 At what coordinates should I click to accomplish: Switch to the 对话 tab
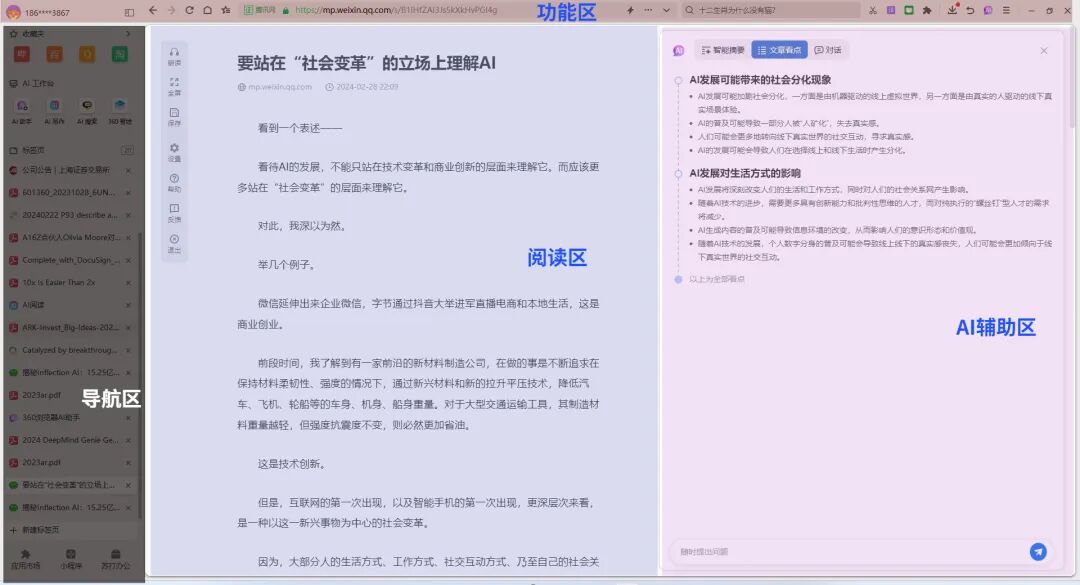[828, 50]
